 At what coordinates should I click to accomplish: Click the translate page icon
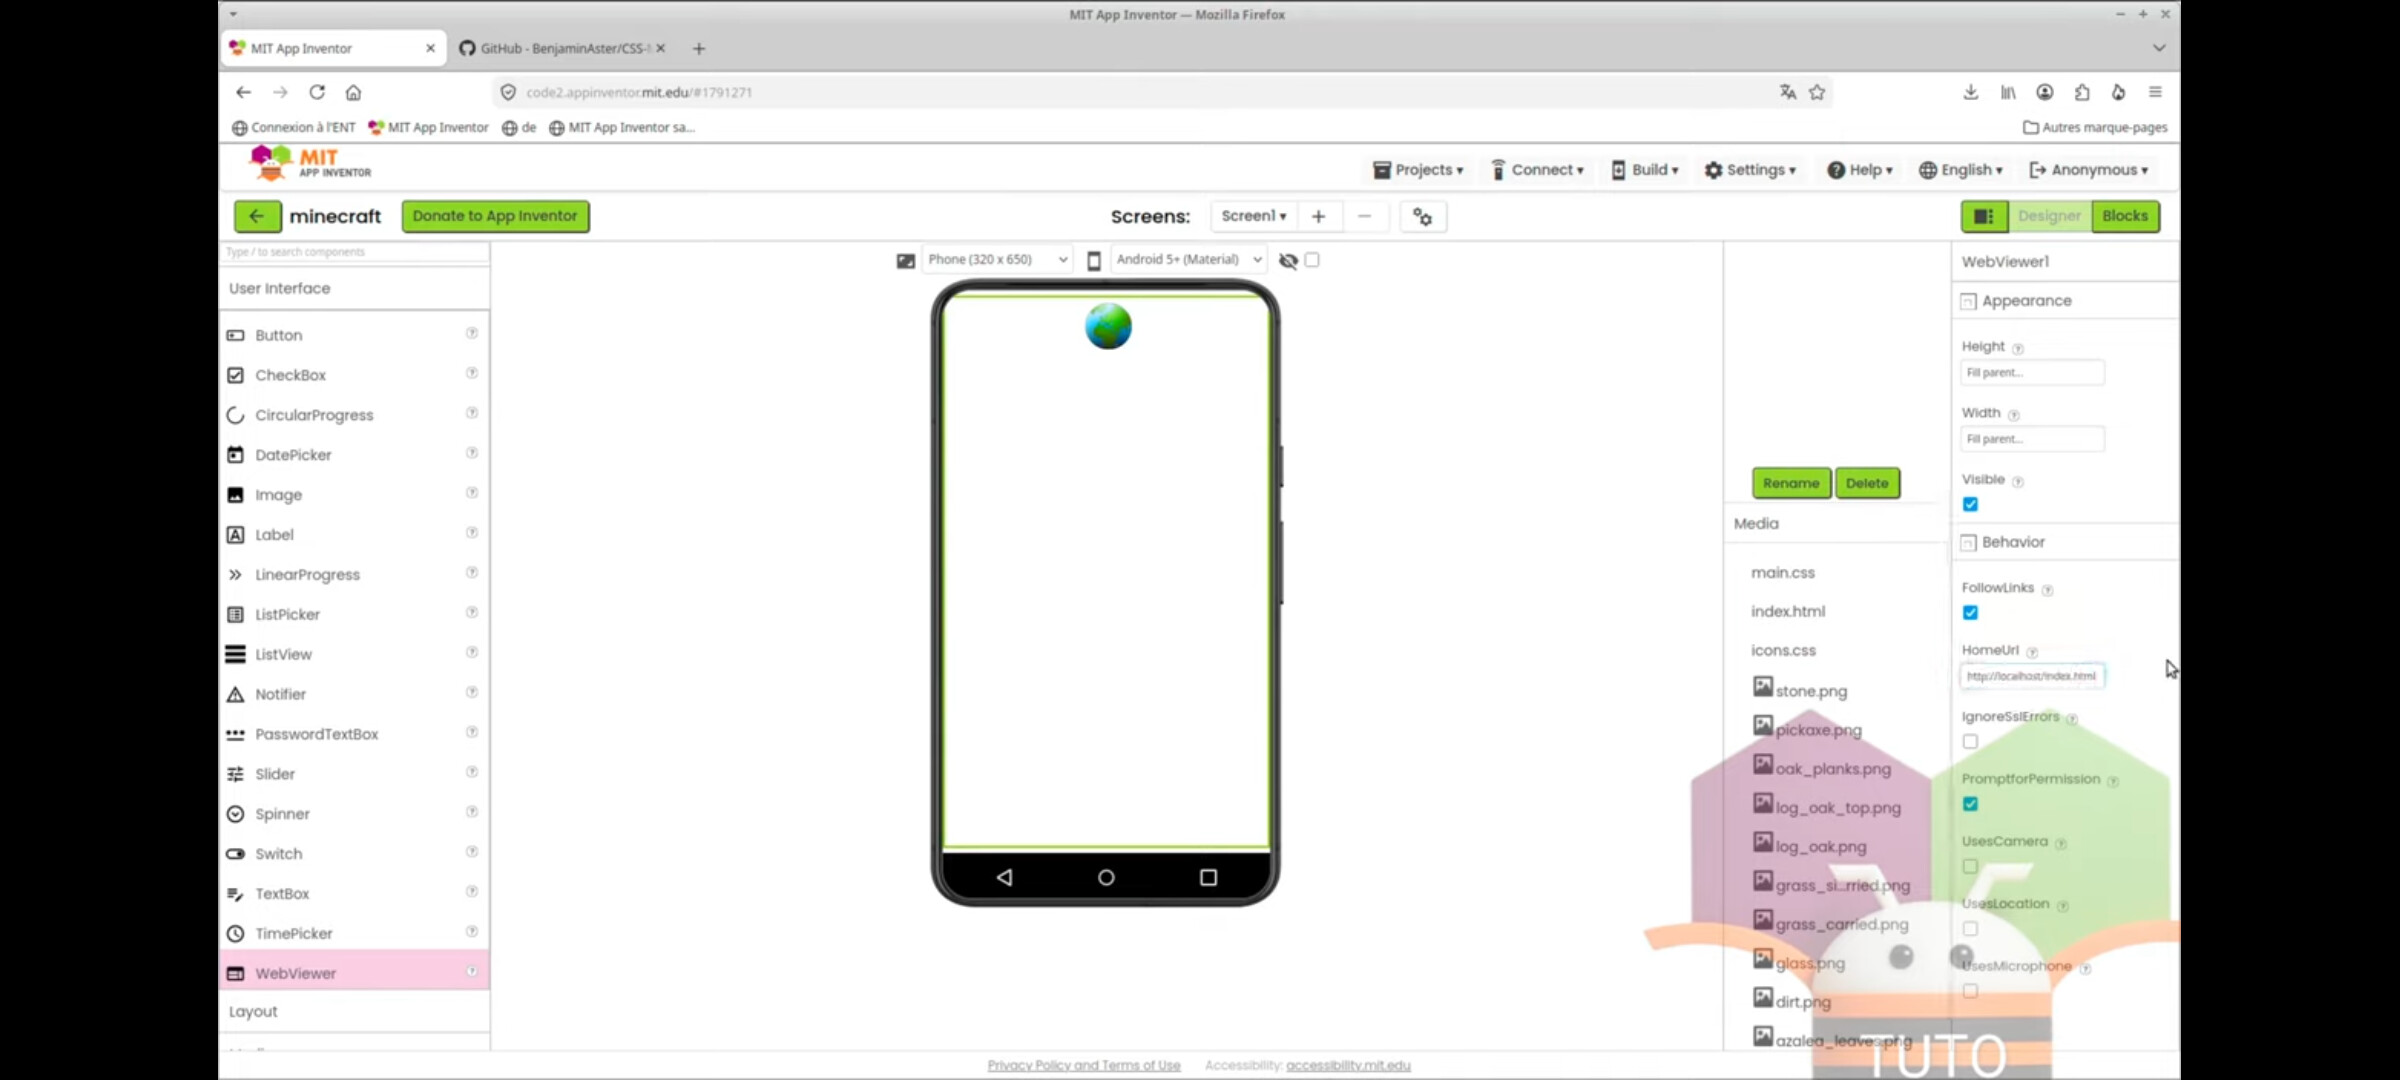[x=1788, y=92]
